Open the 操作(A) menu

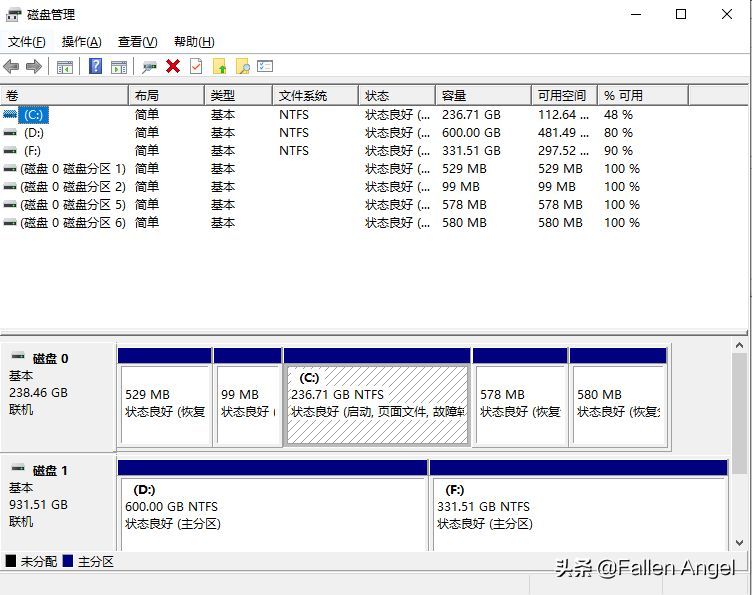[82, 42]
